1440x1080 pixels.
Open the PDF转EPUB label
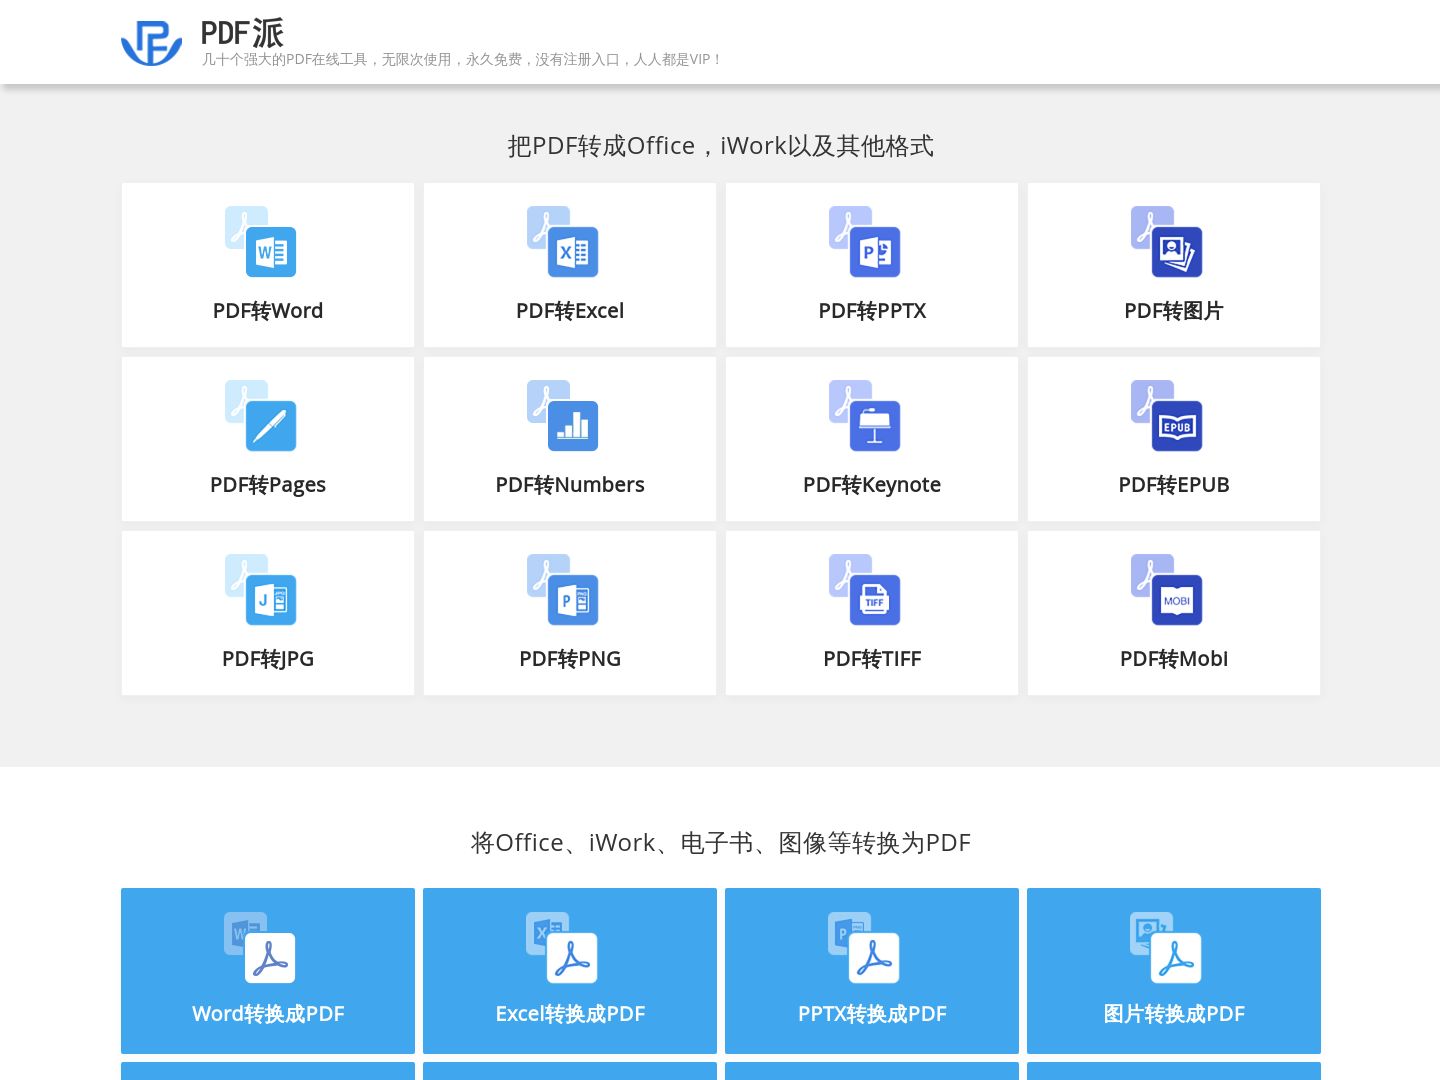[x=1174, y=485]
